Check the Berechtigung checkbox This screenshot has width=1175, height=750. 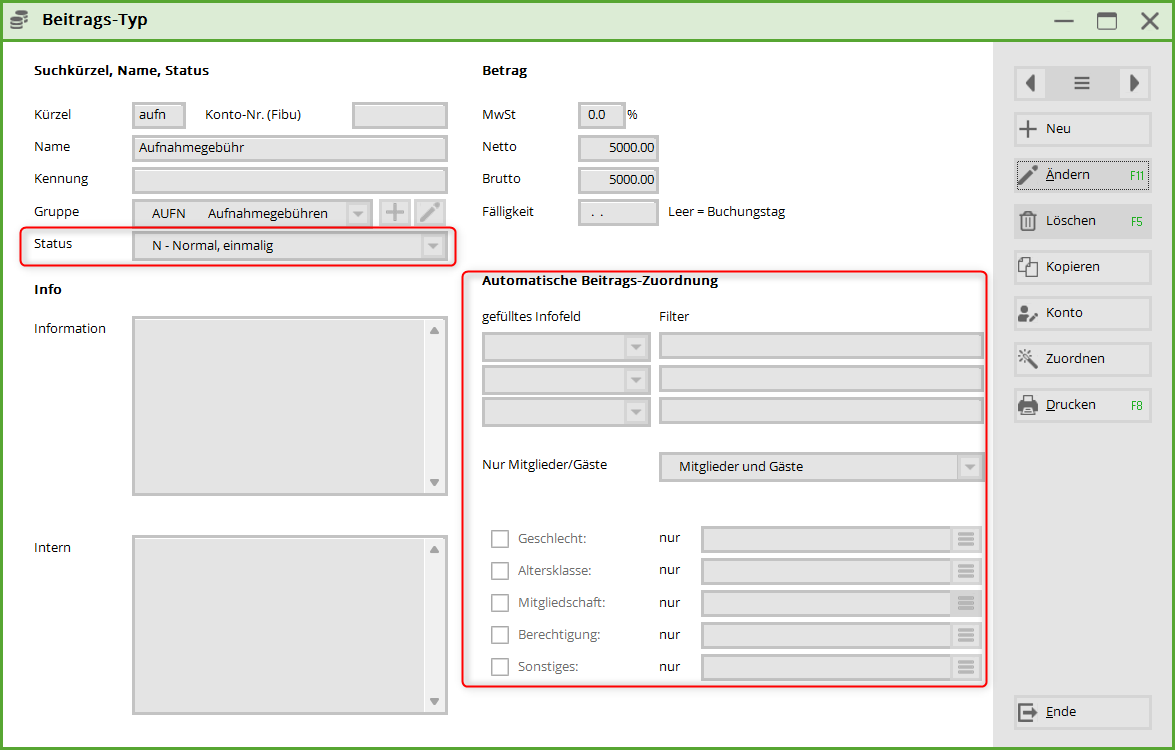click(x=500, y=636)
